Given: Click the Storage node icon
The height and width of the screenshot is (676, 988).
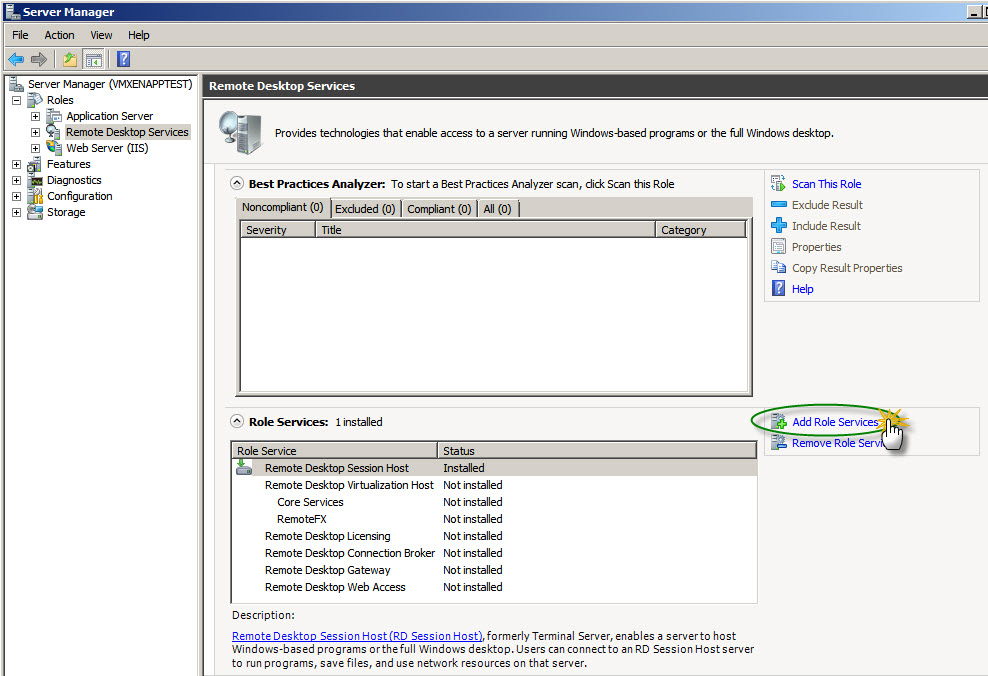Looking at the screenshot, I should point(35,212).
